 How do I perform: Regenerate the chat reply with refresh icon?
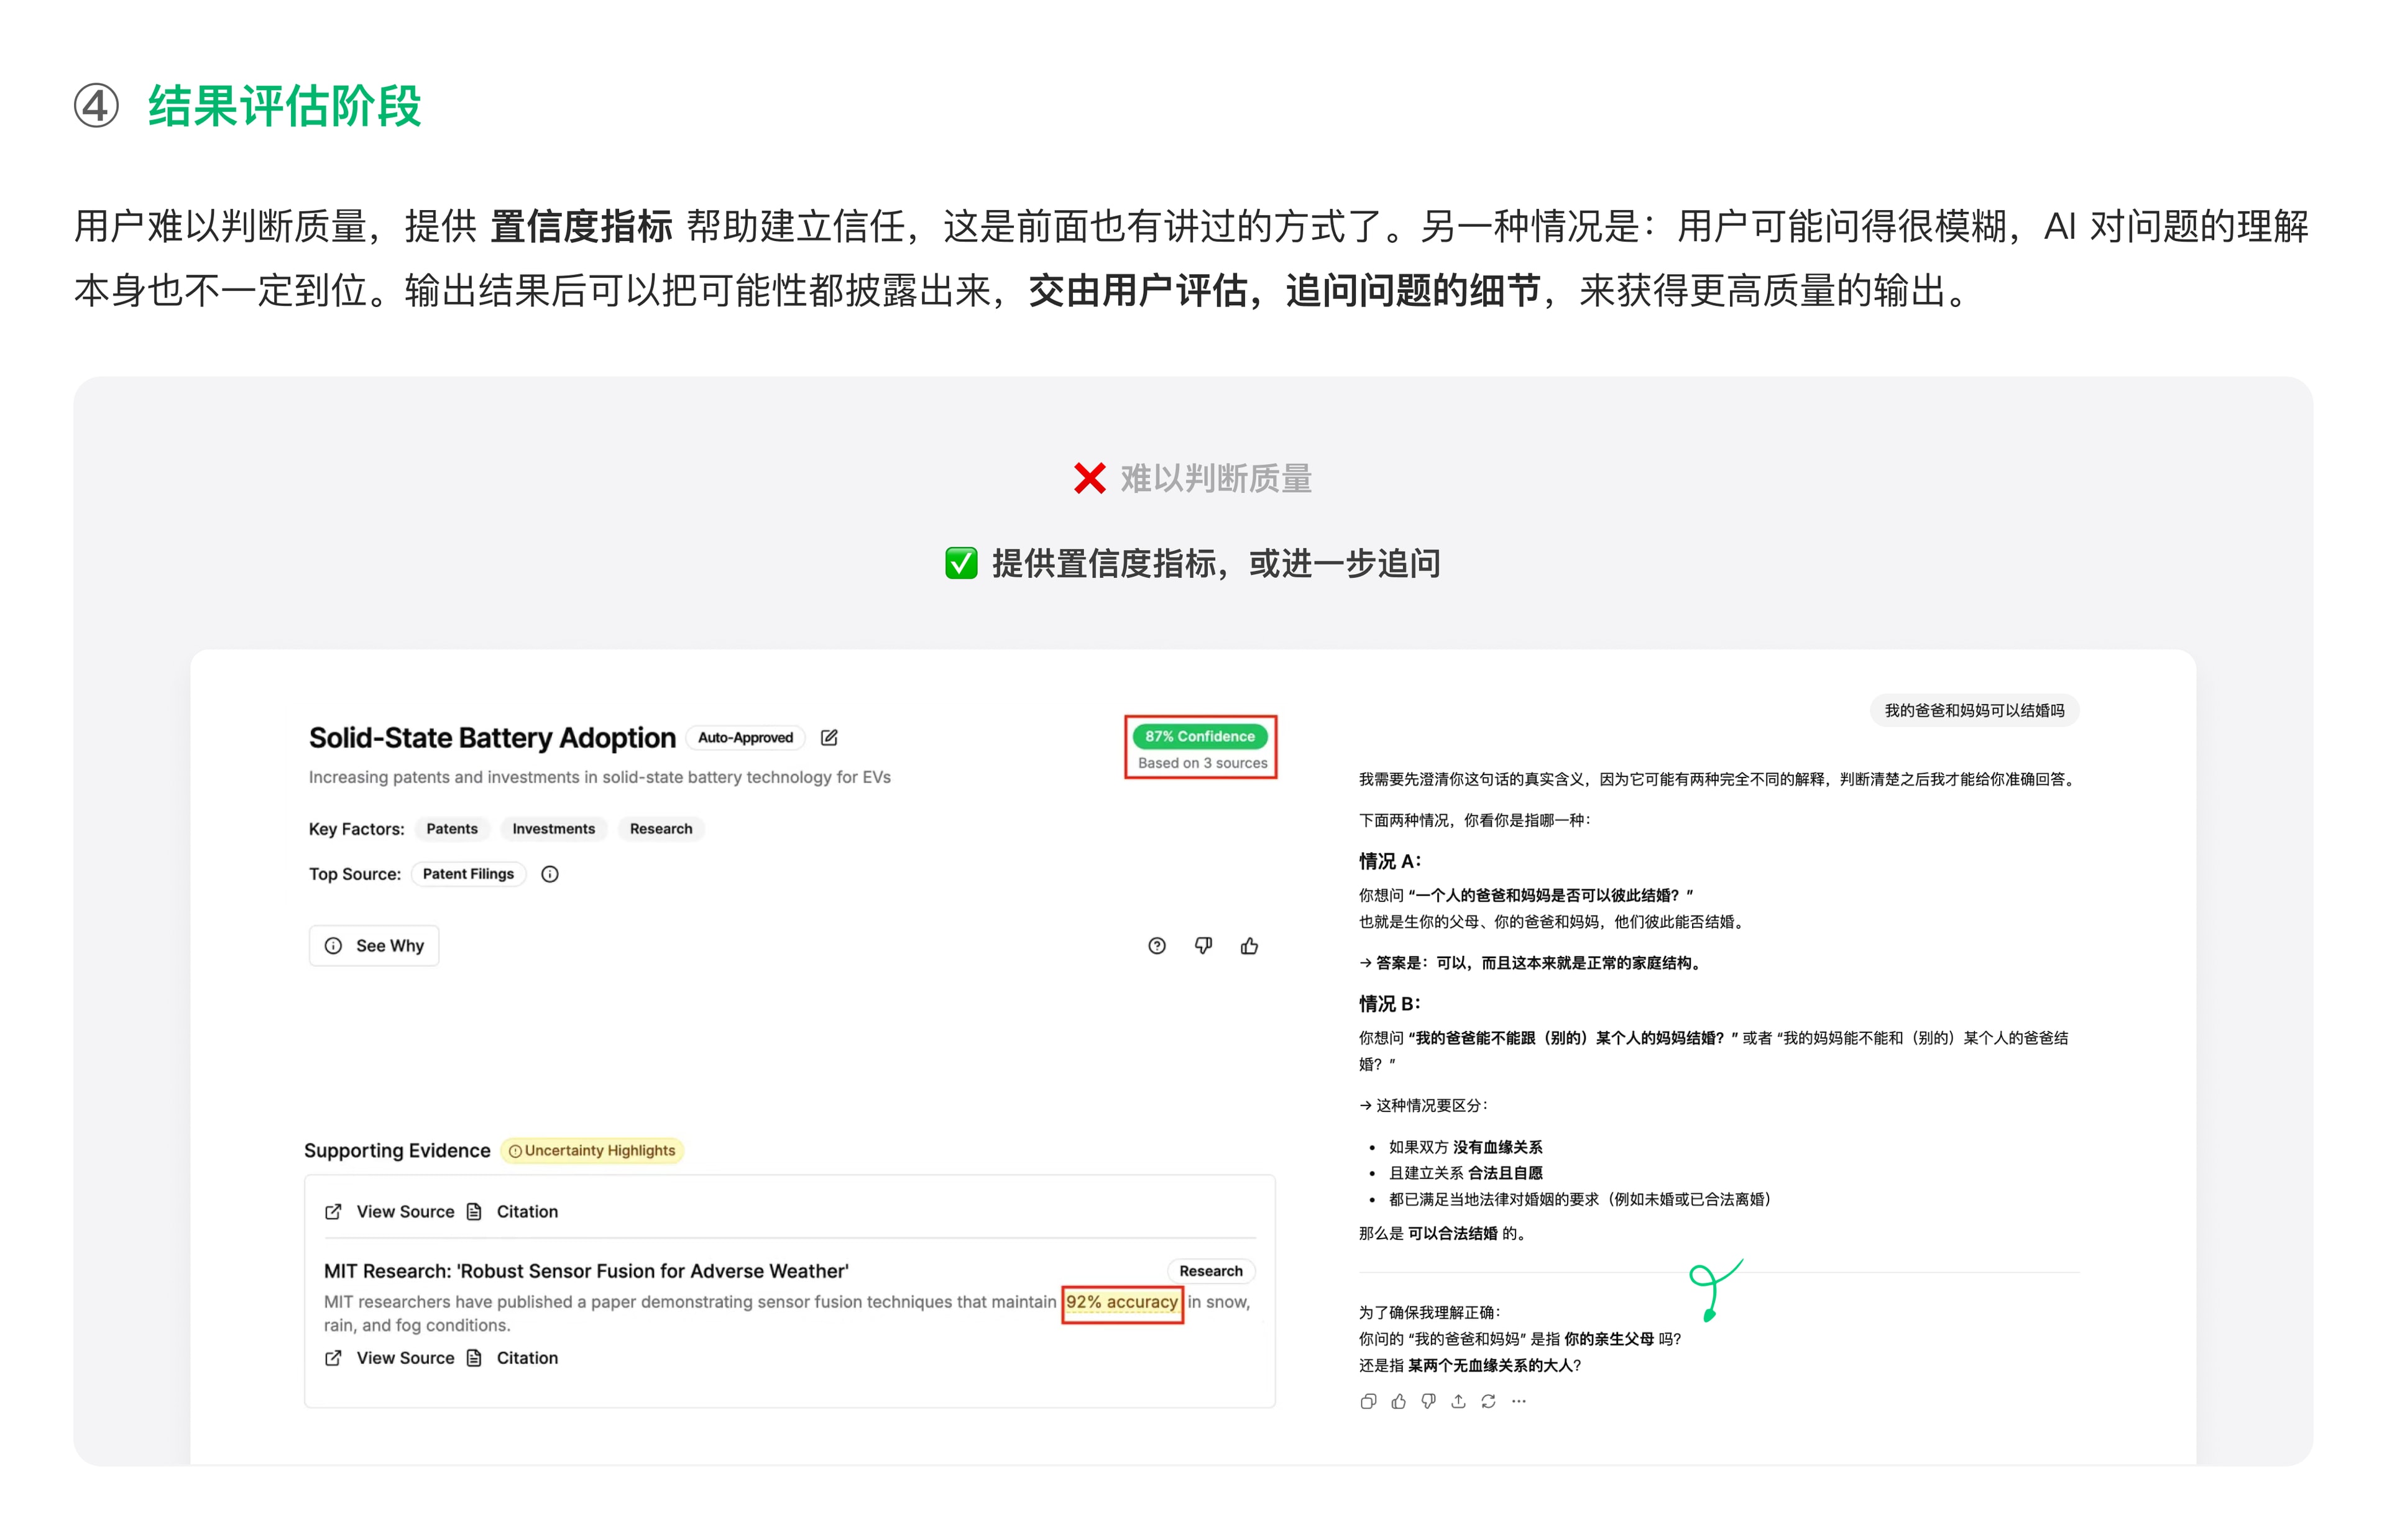coord(1488,1401)
